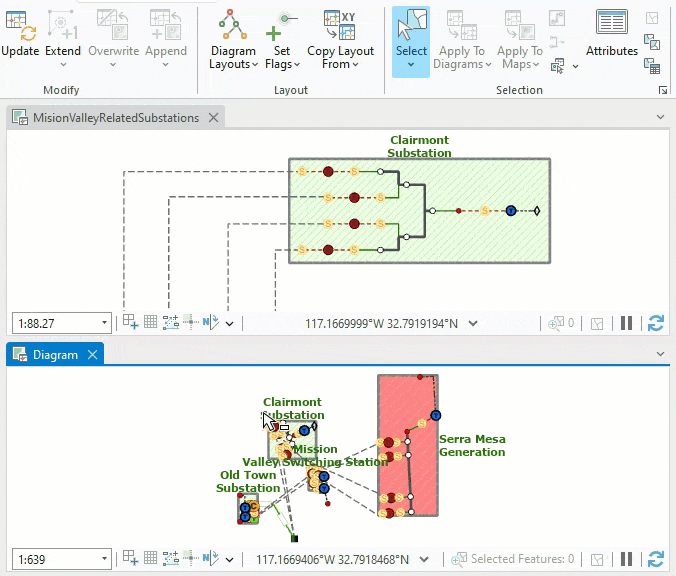This screenshot has width=676, height=576.
Task: Open view options chevron for MisionValleyRelatedSubstations
Action: (660, 117)
